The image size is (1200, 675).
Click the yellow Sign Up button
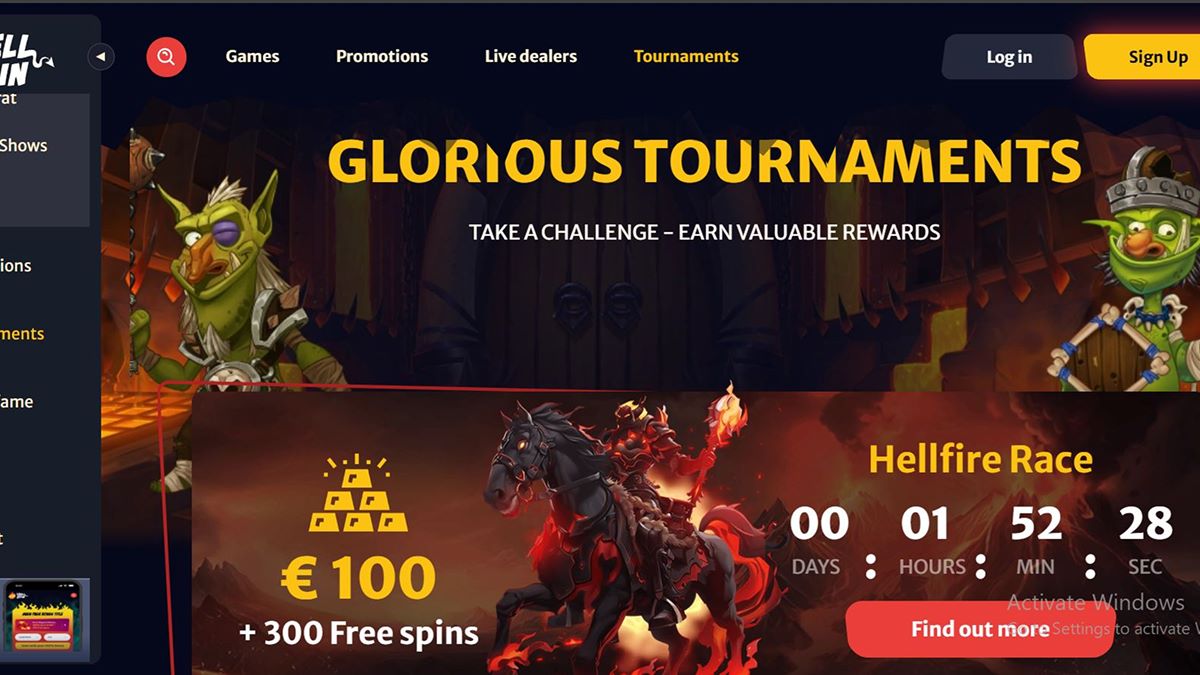(x=1145, y=56)
